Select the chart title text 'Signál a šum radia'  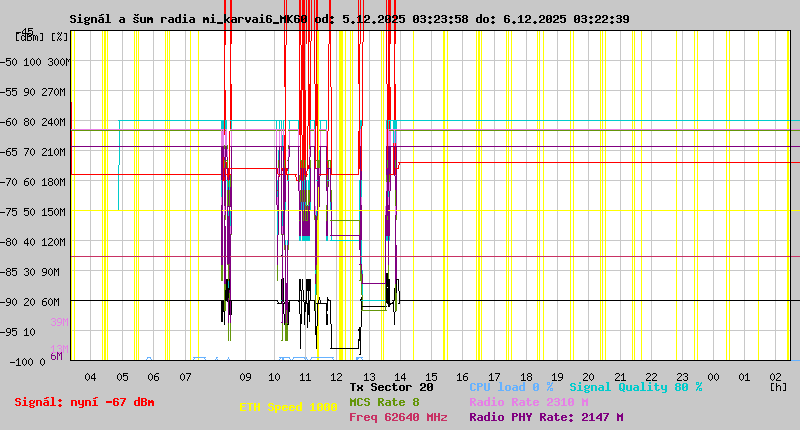(133, 19)
